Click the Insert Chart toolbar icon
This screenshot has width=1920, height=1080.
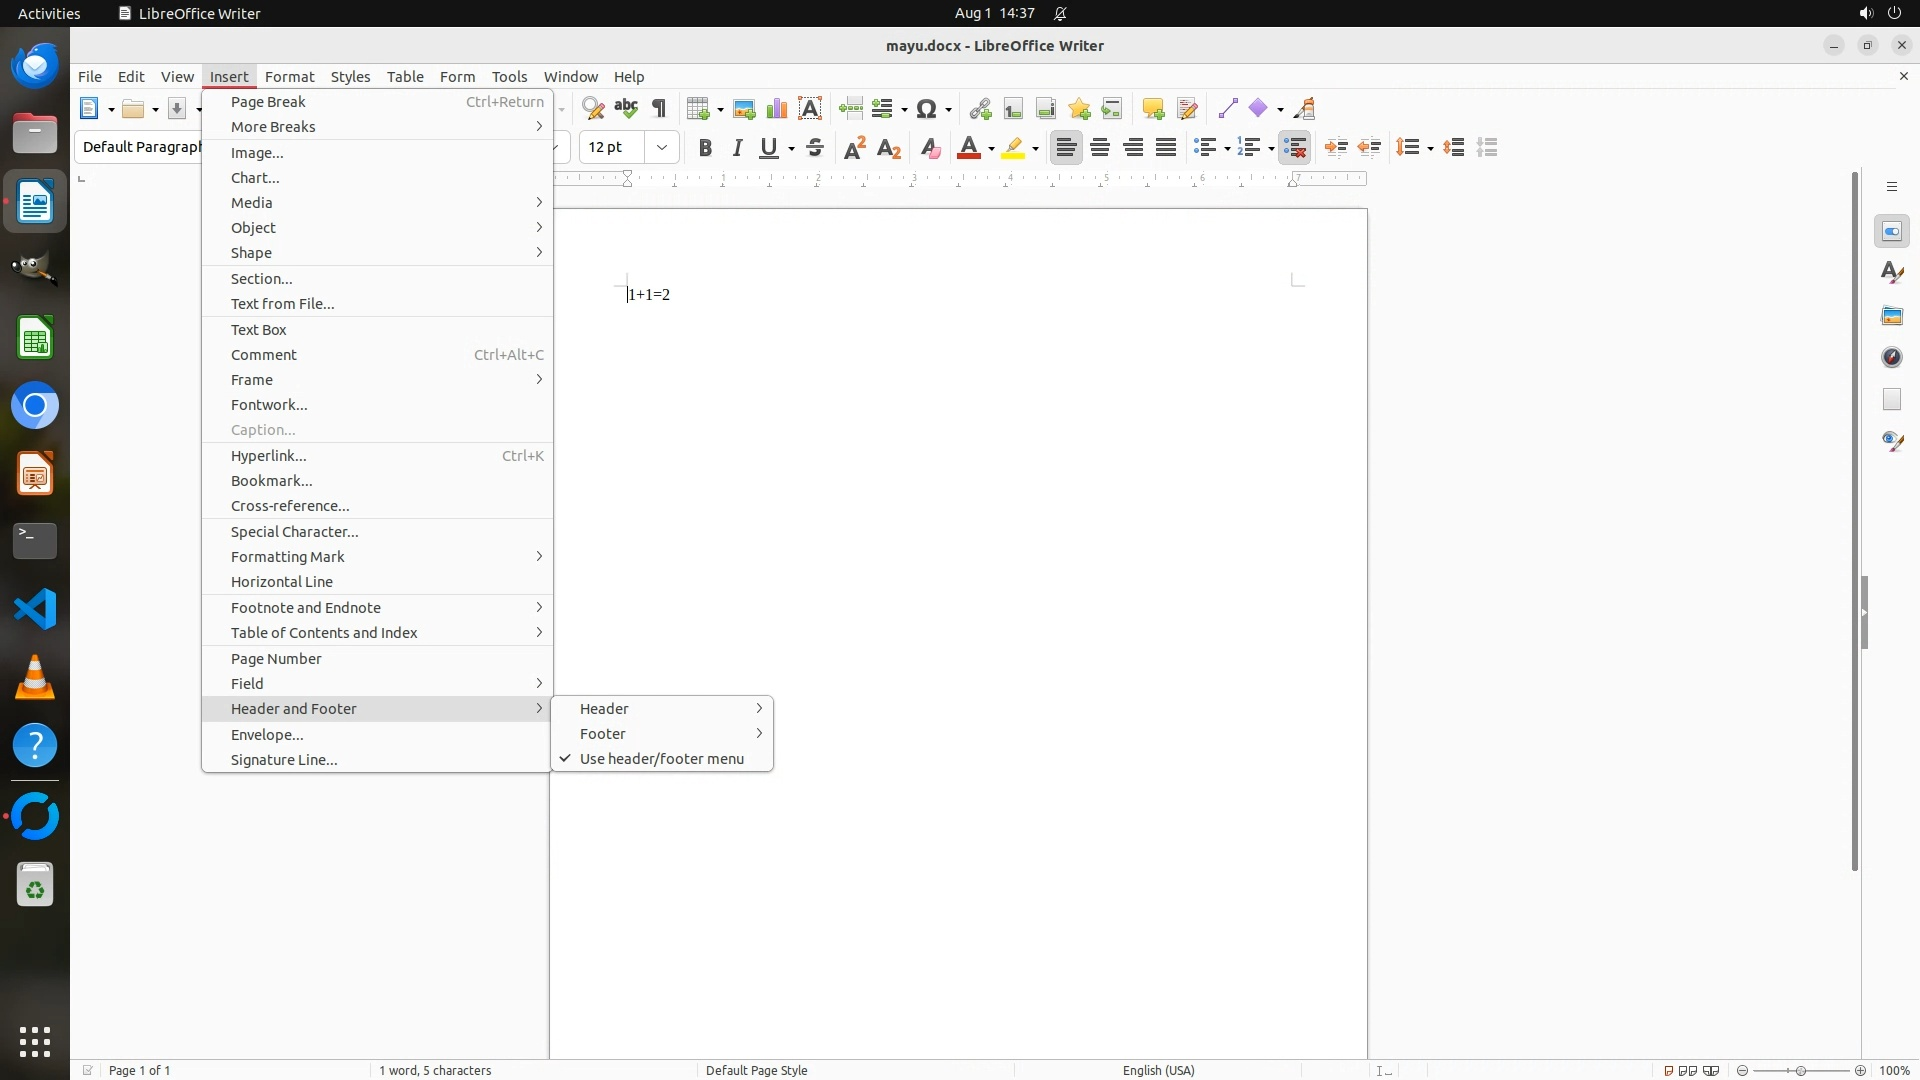click(777, 109)
